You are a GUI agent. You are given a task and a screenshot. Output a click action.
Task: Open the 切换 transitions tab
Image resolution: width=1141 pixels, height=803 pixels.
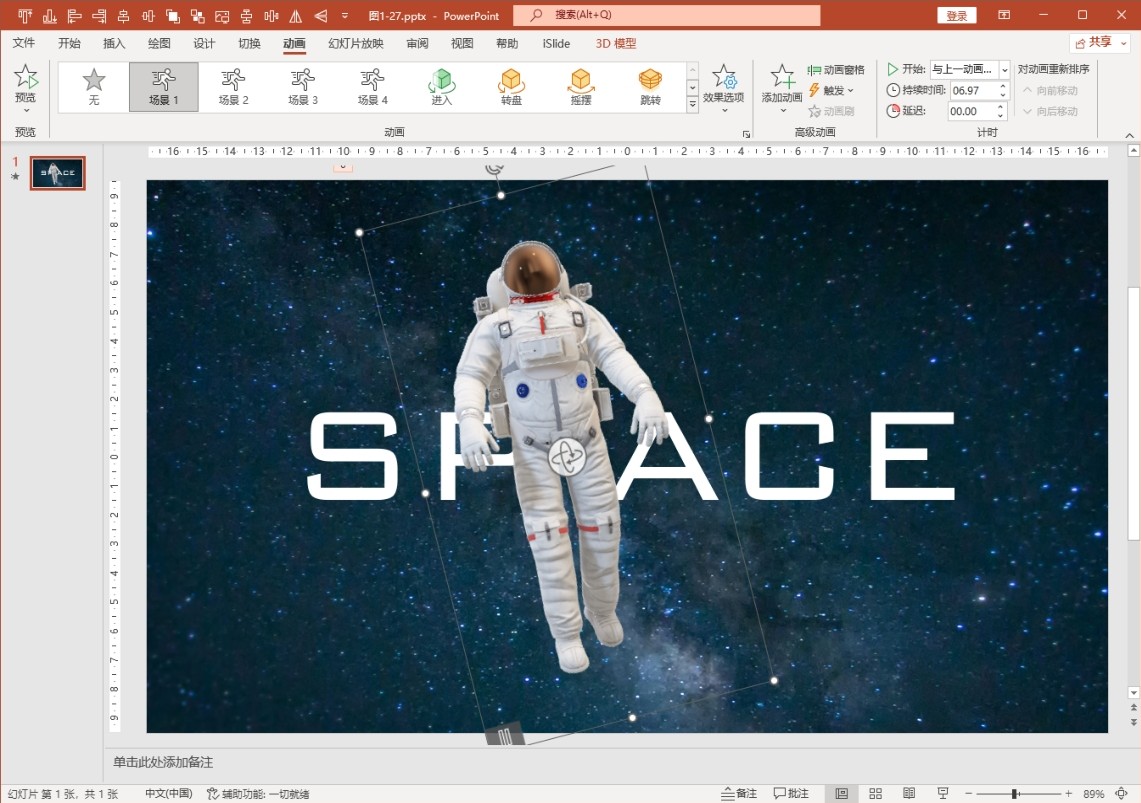click(x=249, y=44)
